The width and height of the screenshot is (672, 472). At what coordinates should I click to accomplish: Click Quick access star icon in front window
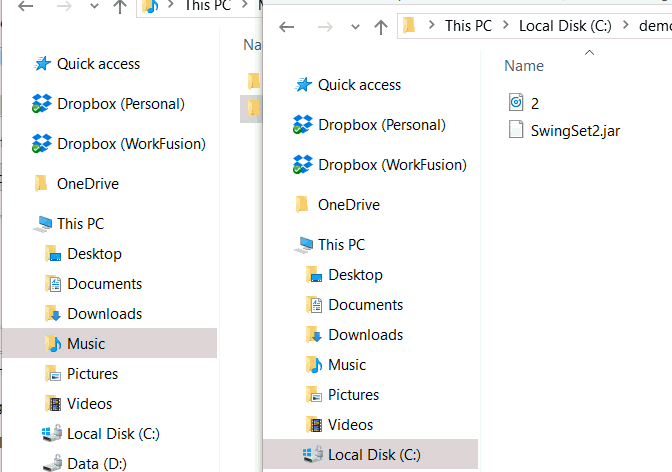coord(303,84)
